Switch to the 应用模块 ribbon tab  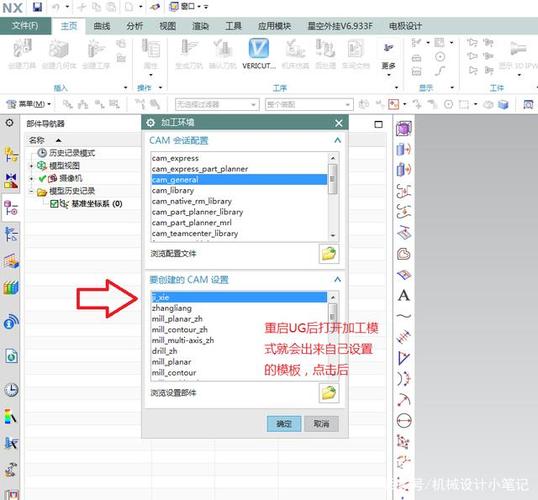coord(274,26)
